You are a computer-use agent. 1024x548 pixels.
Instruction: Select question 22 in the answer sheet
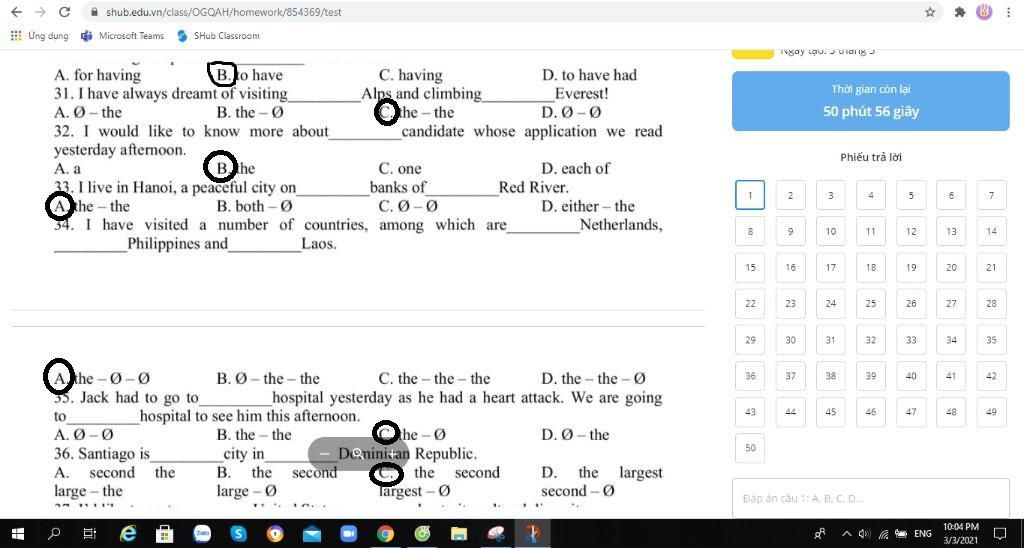pos(750,304)
